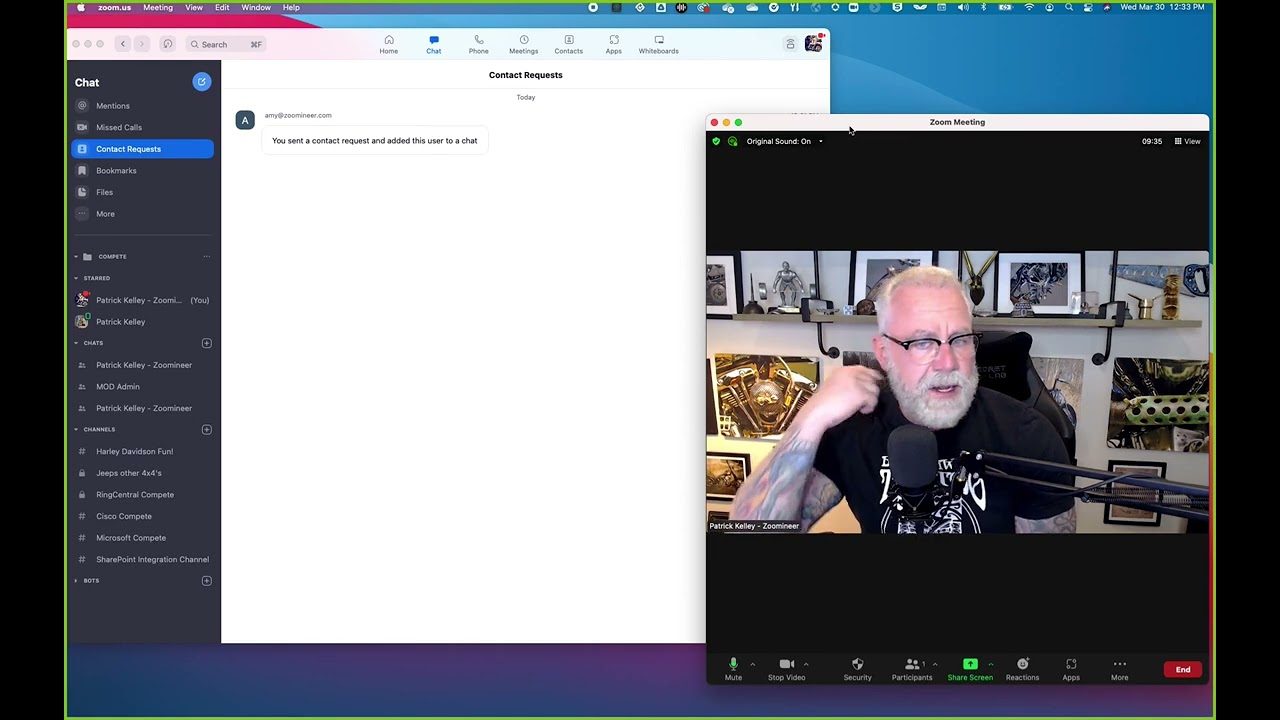Screen dimensions: 1280x720
Task: Open starred chat Patrick Kelley - Zoomi... (You)
Action: tap(142, 300)
